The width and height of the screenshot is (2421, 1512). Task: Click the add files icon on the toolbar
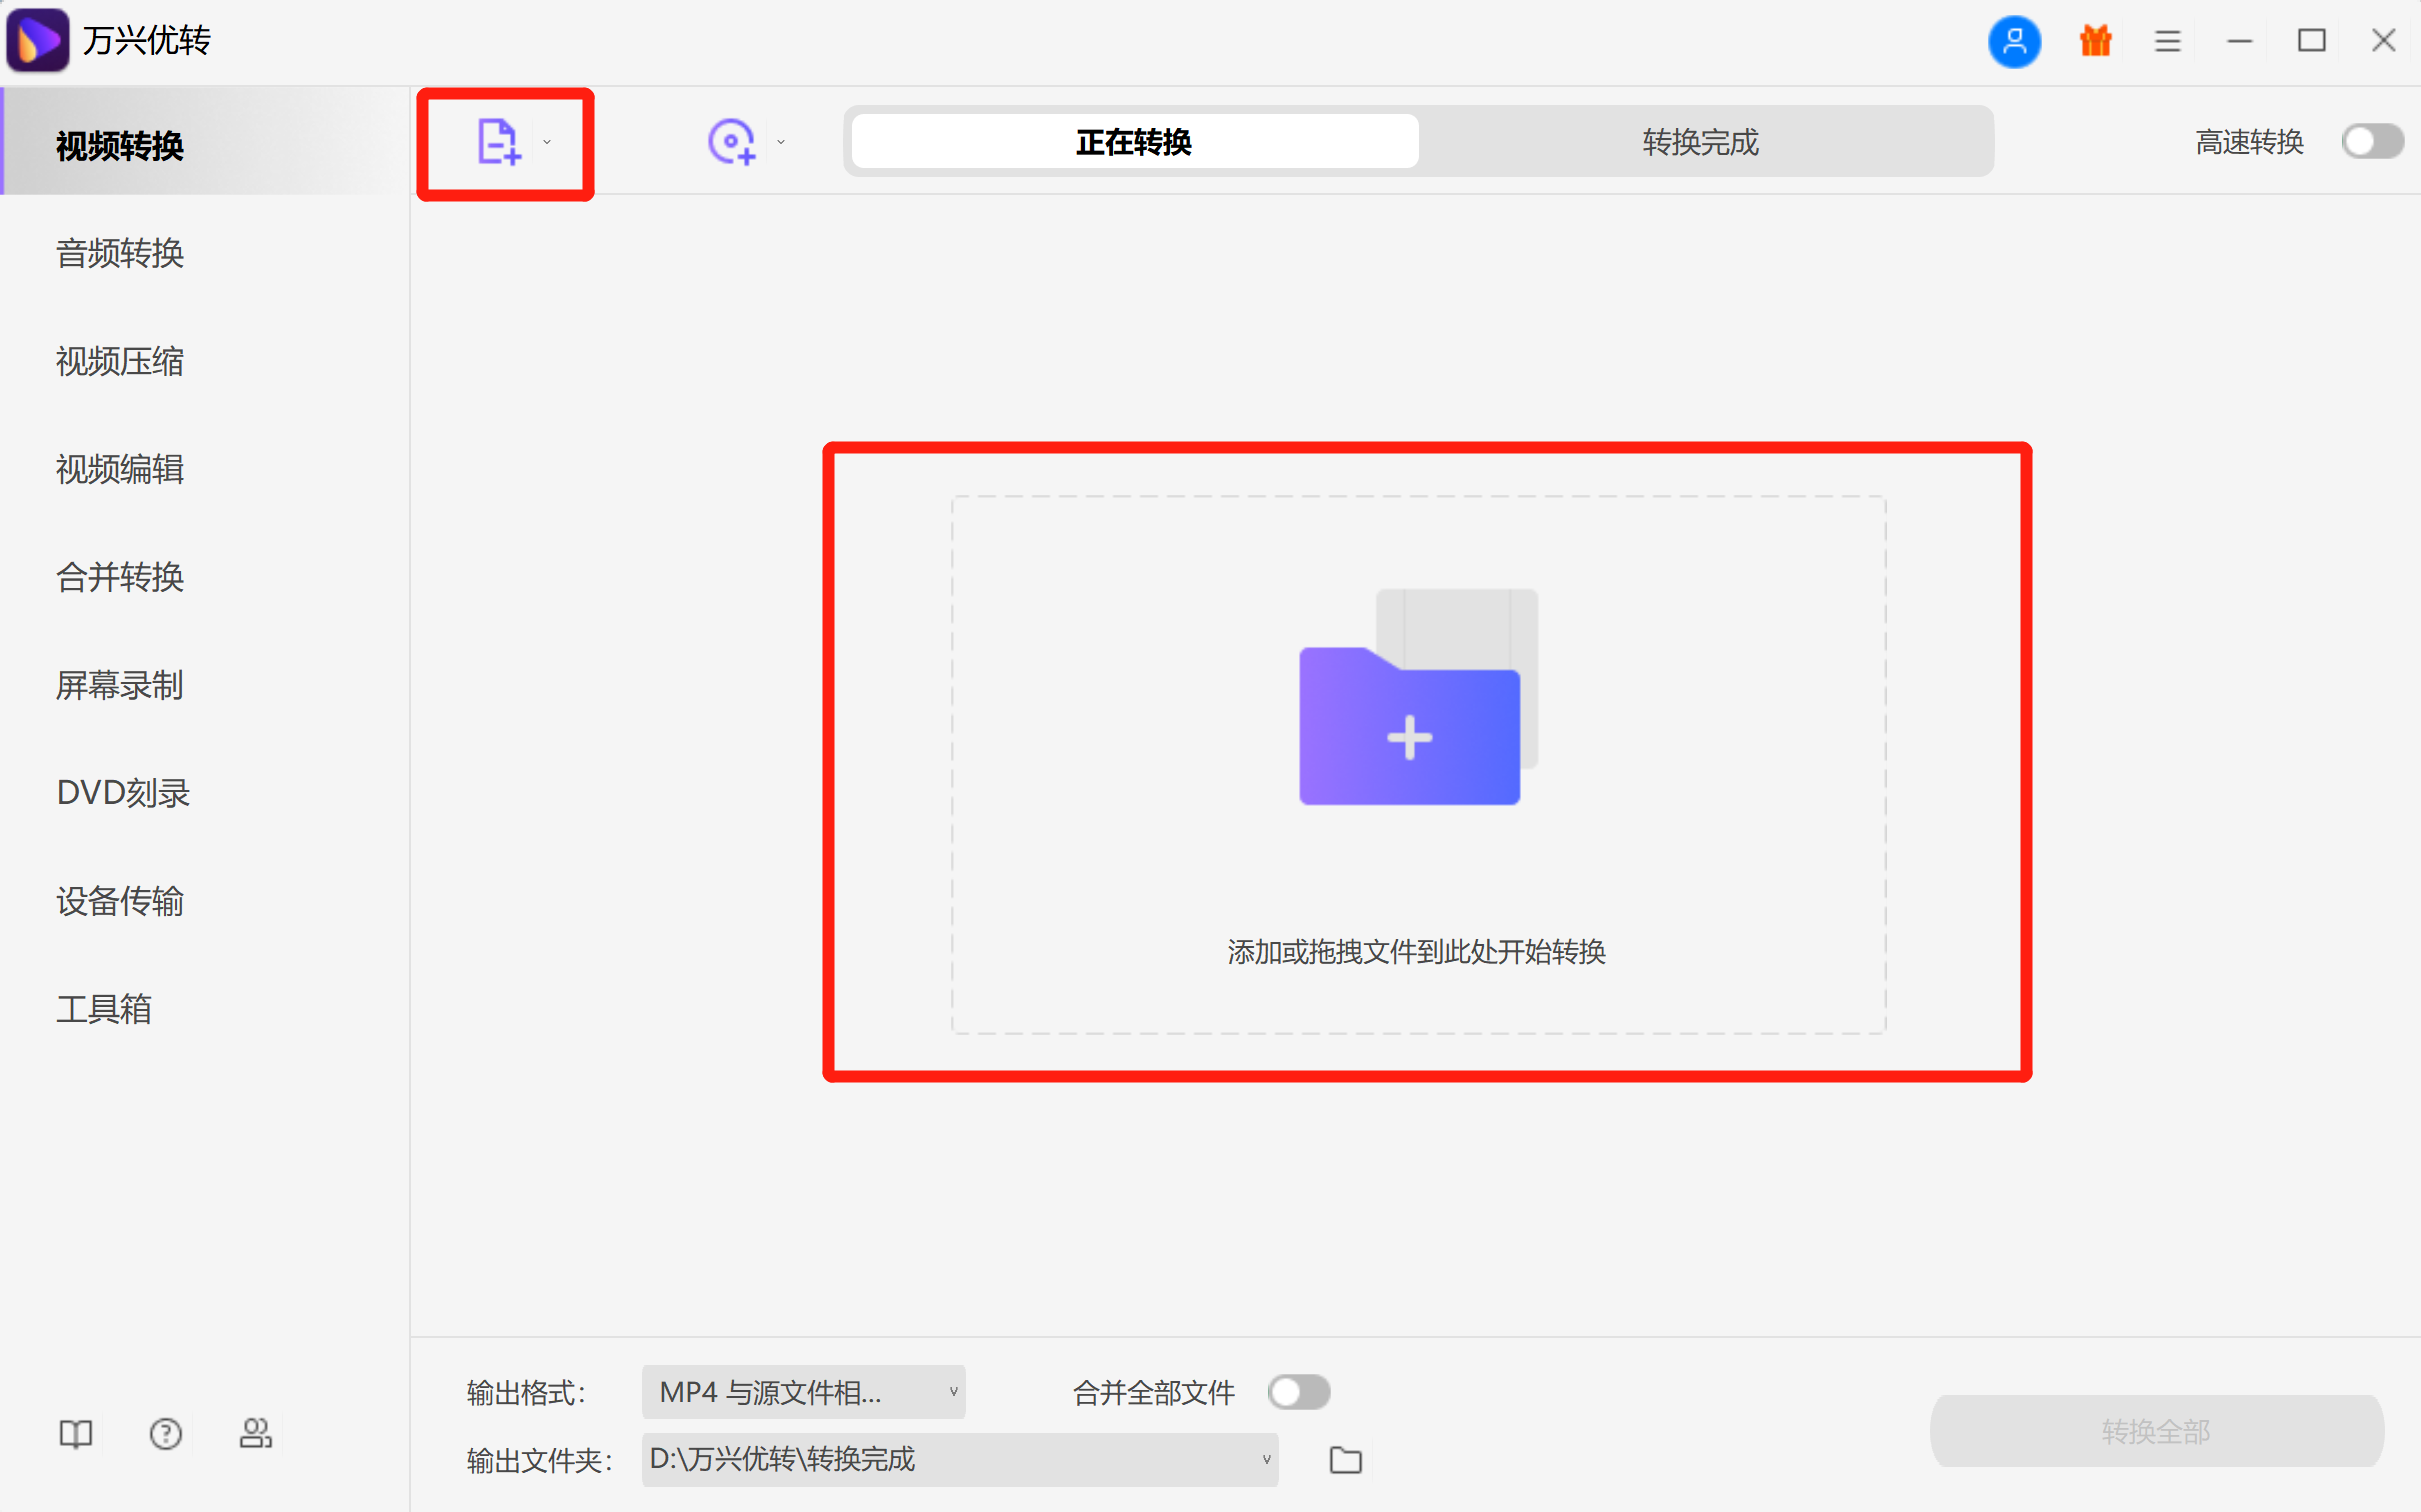click(x=499, y=141)
